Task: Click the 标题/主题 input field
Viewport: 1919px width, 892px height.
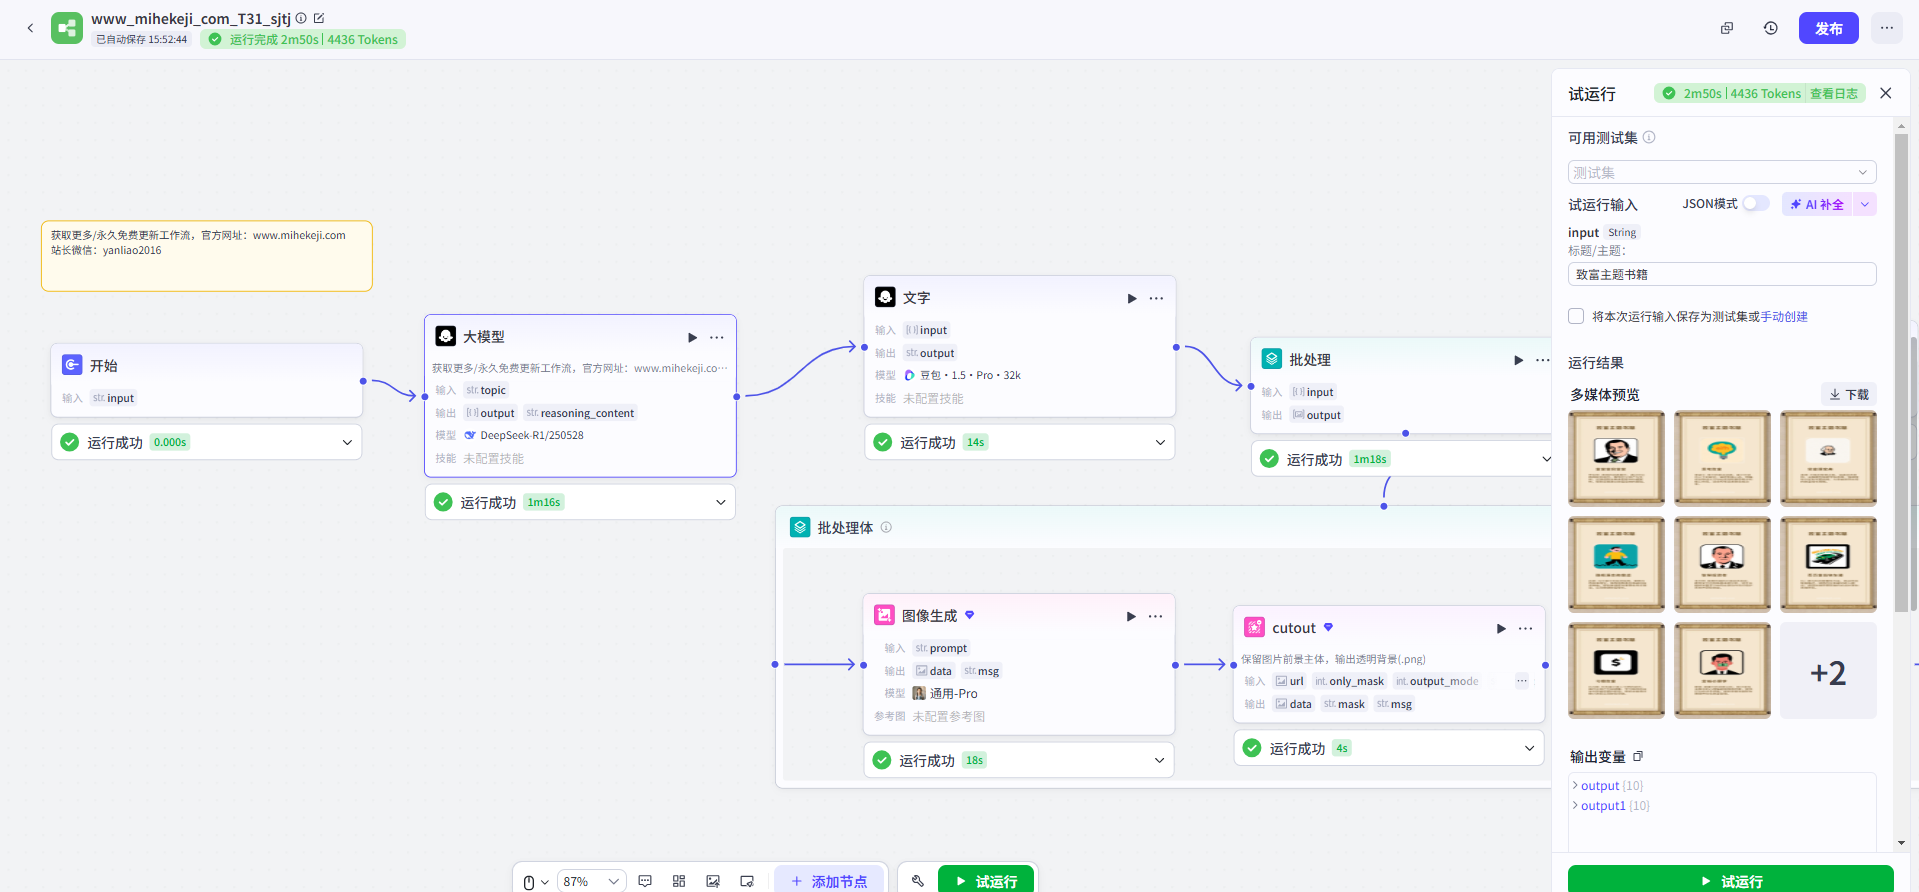Action: [x=1721, y=274]
